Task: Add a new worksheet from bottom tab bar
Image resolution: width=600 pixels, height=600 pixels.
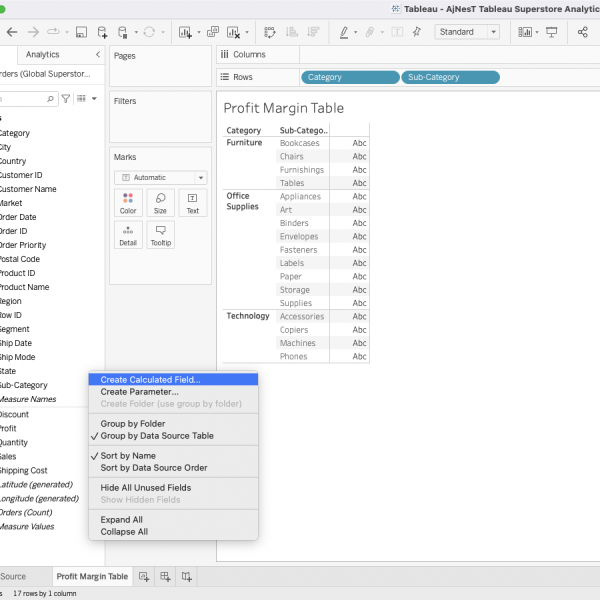Action: [x=145, y=577]
